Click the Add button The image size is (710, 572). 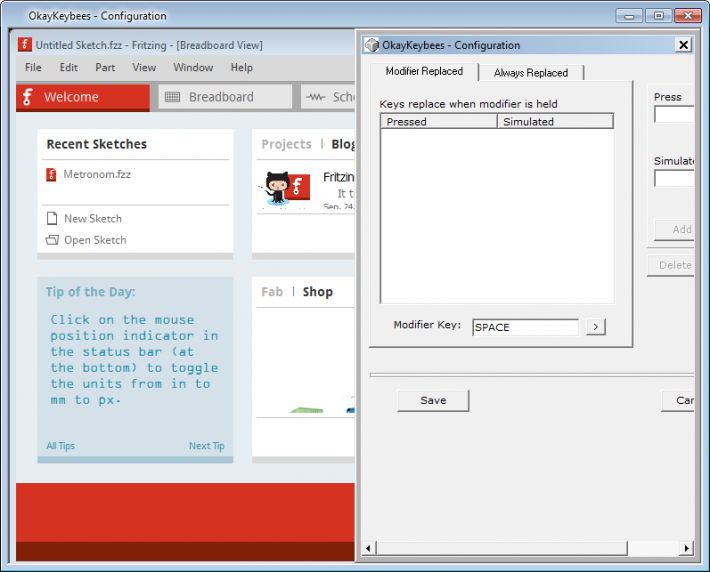tap(675, 230)
